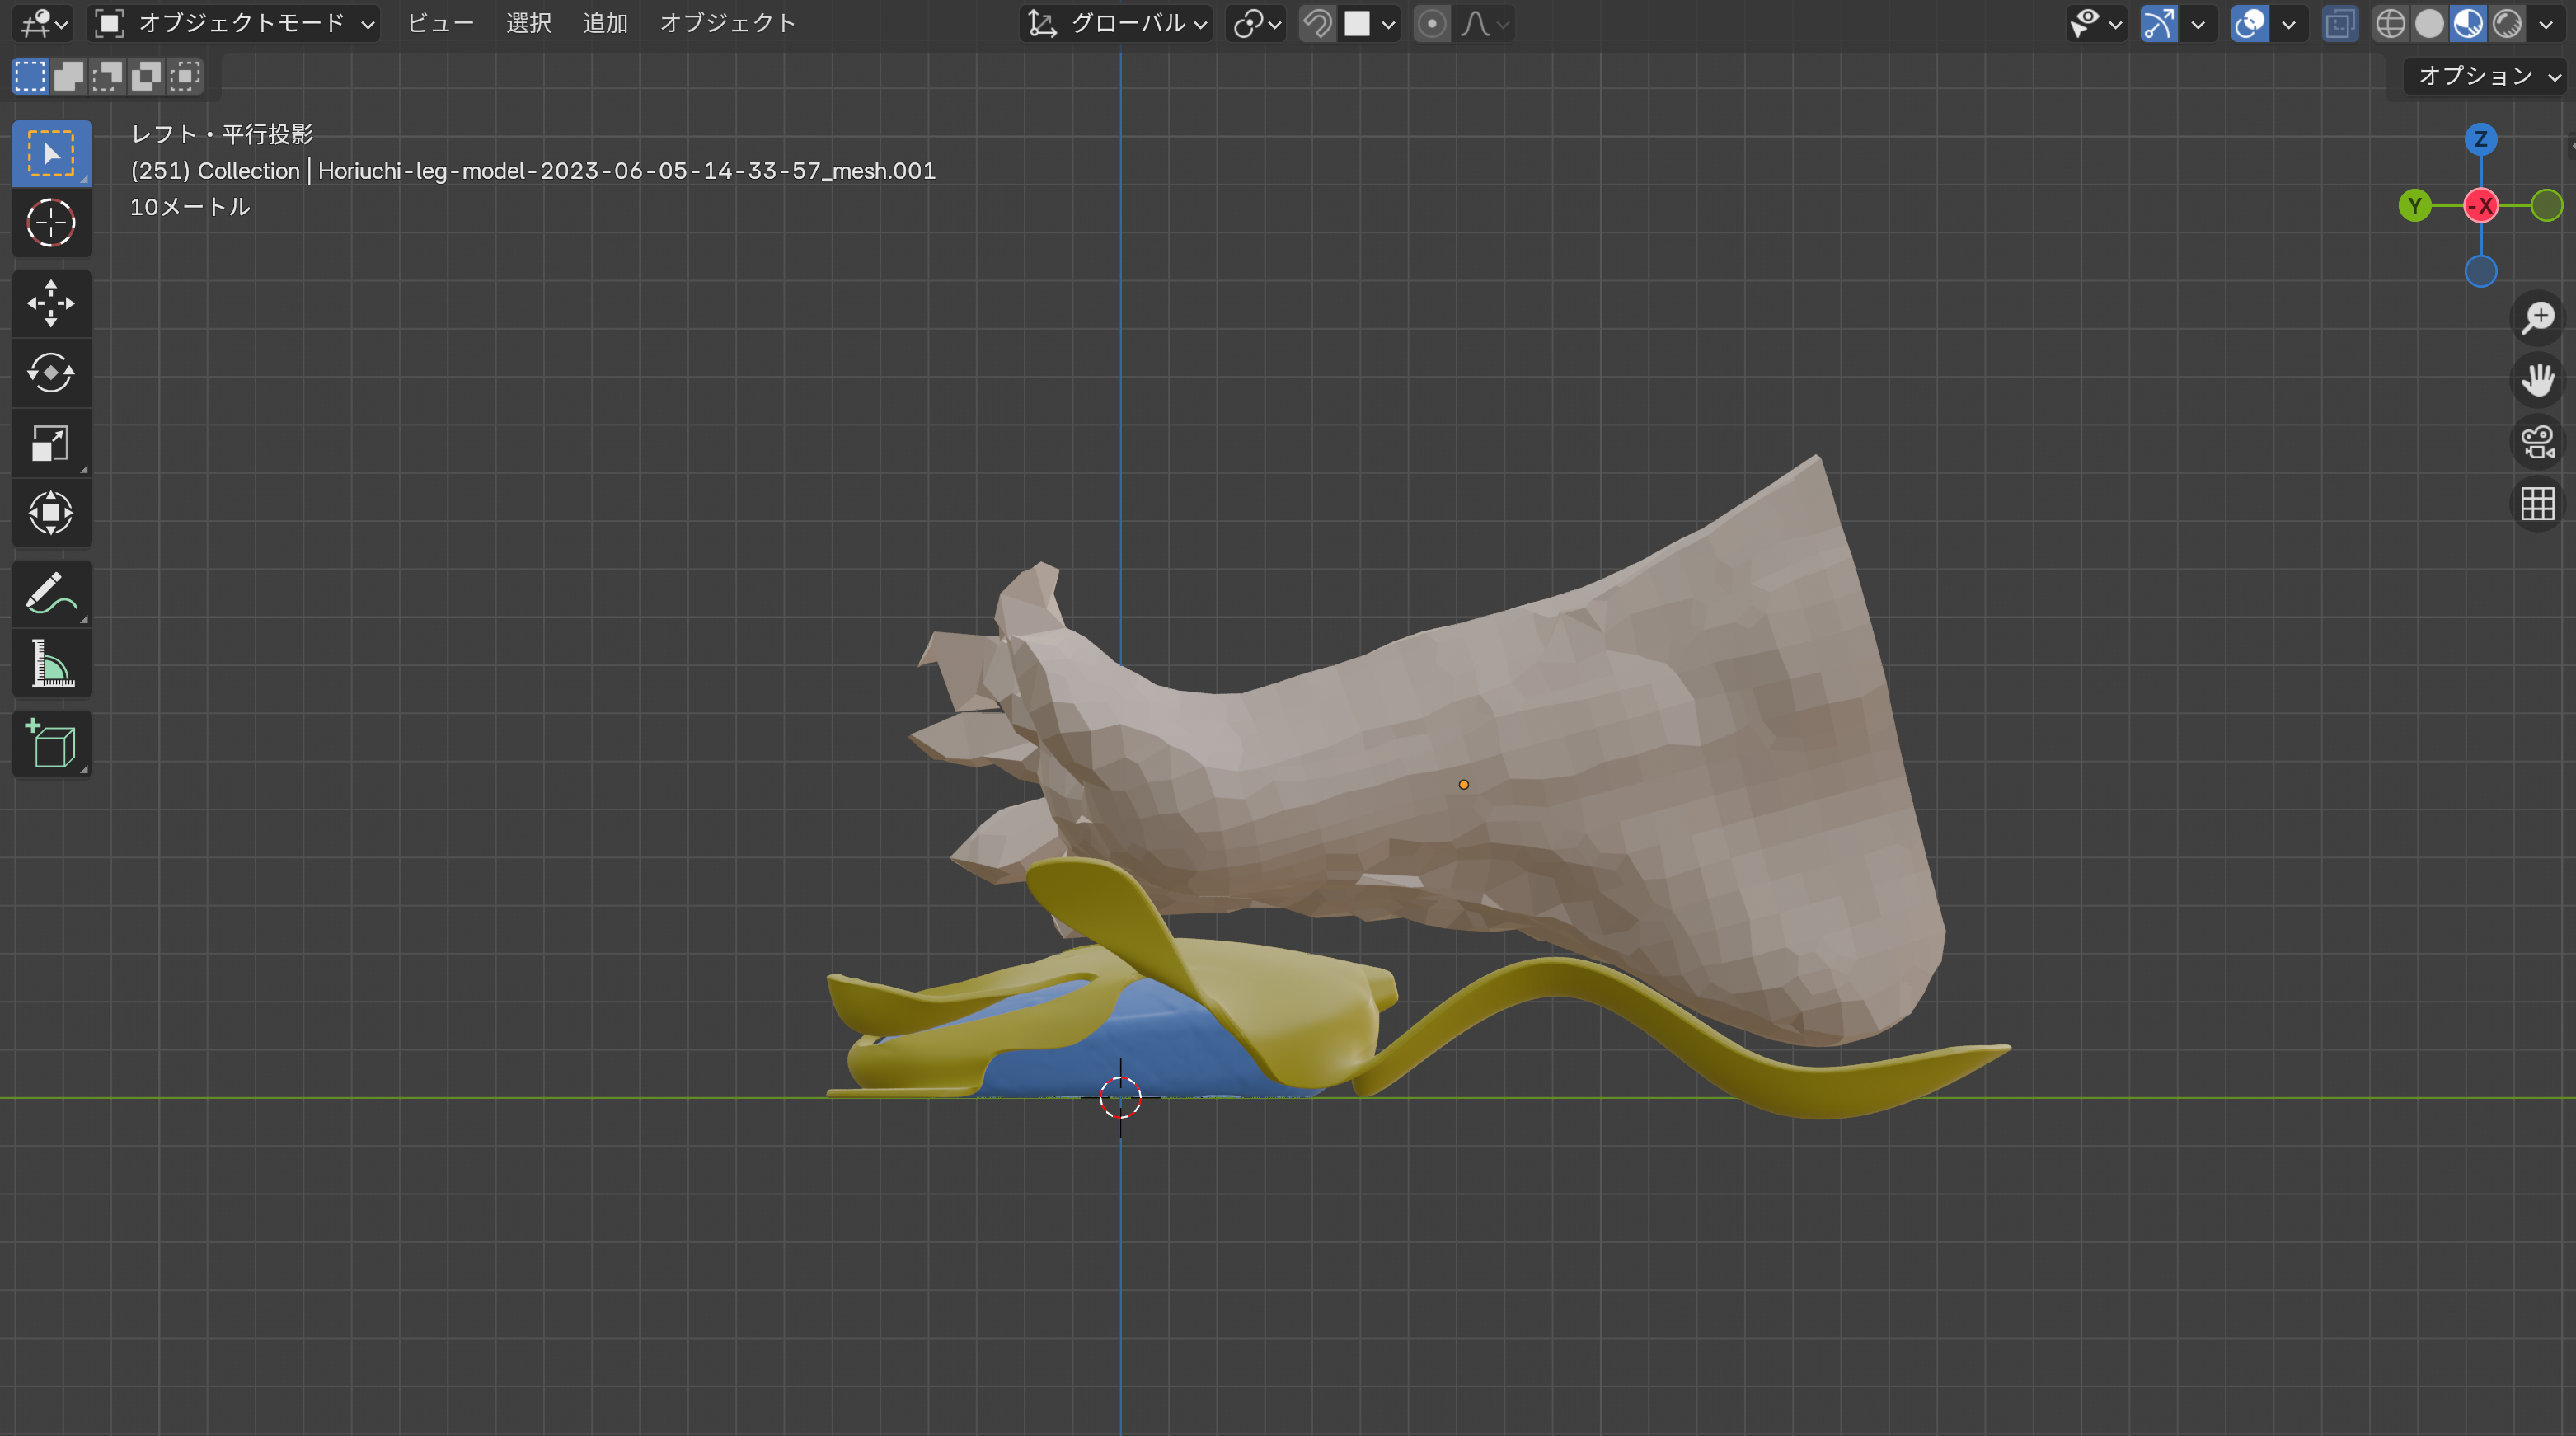The width and height of the screenshot is (2576, 1436).
Task: Click the zoom magnifier viewport gizmo
Action: click(2537, 318)
